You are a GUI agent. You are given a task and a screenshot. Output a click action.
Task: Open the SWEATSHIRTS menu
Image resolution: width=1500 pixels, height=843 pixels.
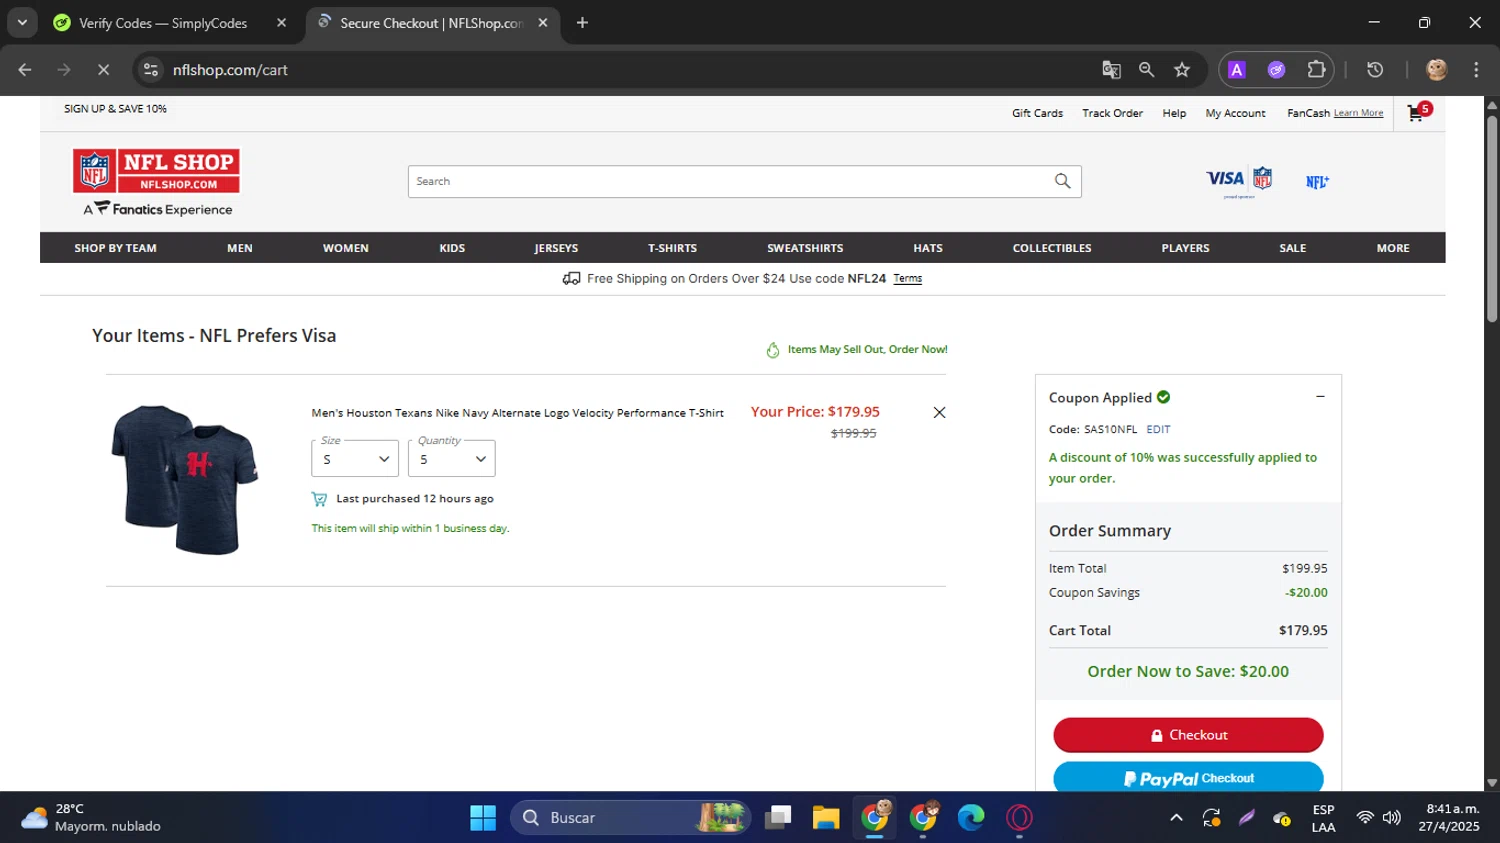click(x=805, y=248)
